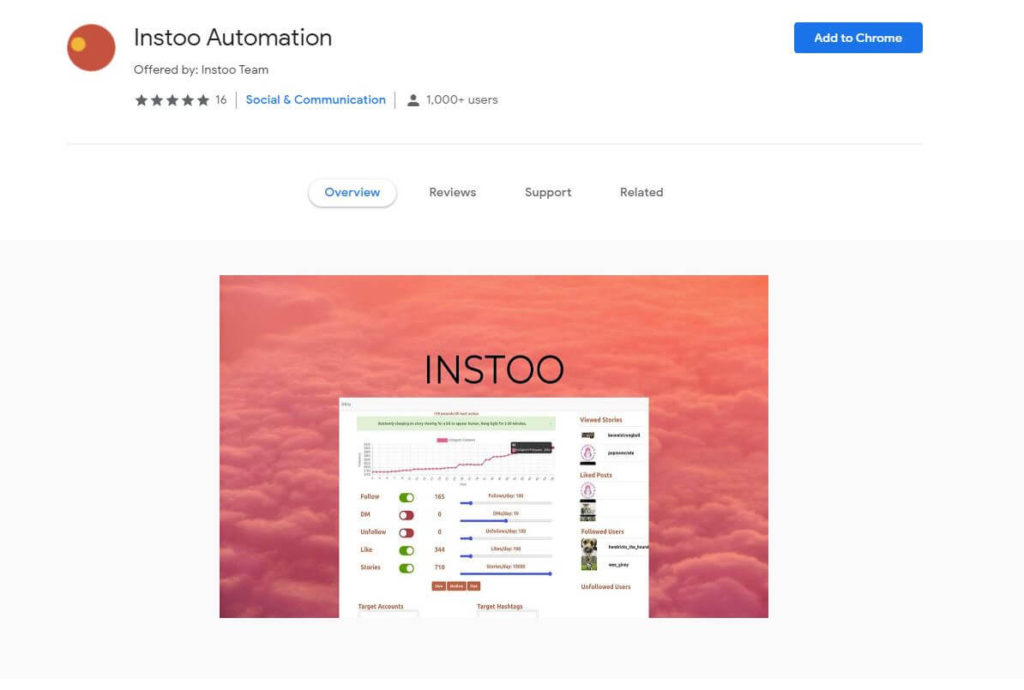Click the Target Accounts label in the preview
Viewport: 1024px width, 690px height.
pyautogui.click(x=381, y=606)
